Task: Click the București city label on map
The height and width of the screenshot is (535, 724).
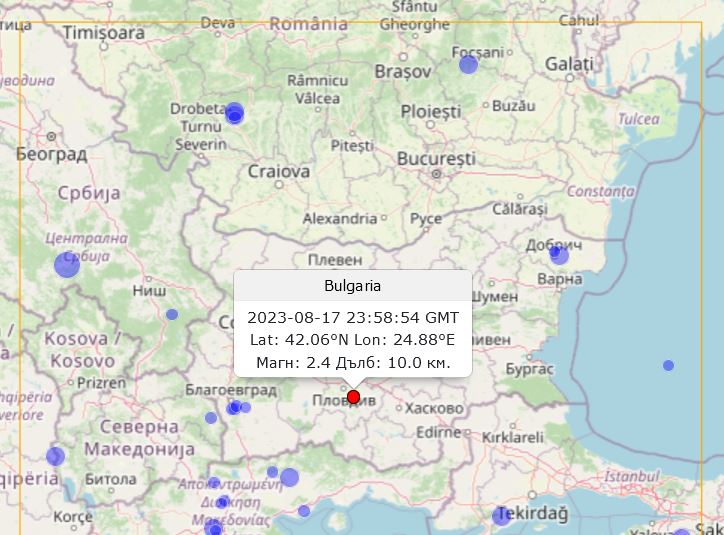Action: (436, 159)
